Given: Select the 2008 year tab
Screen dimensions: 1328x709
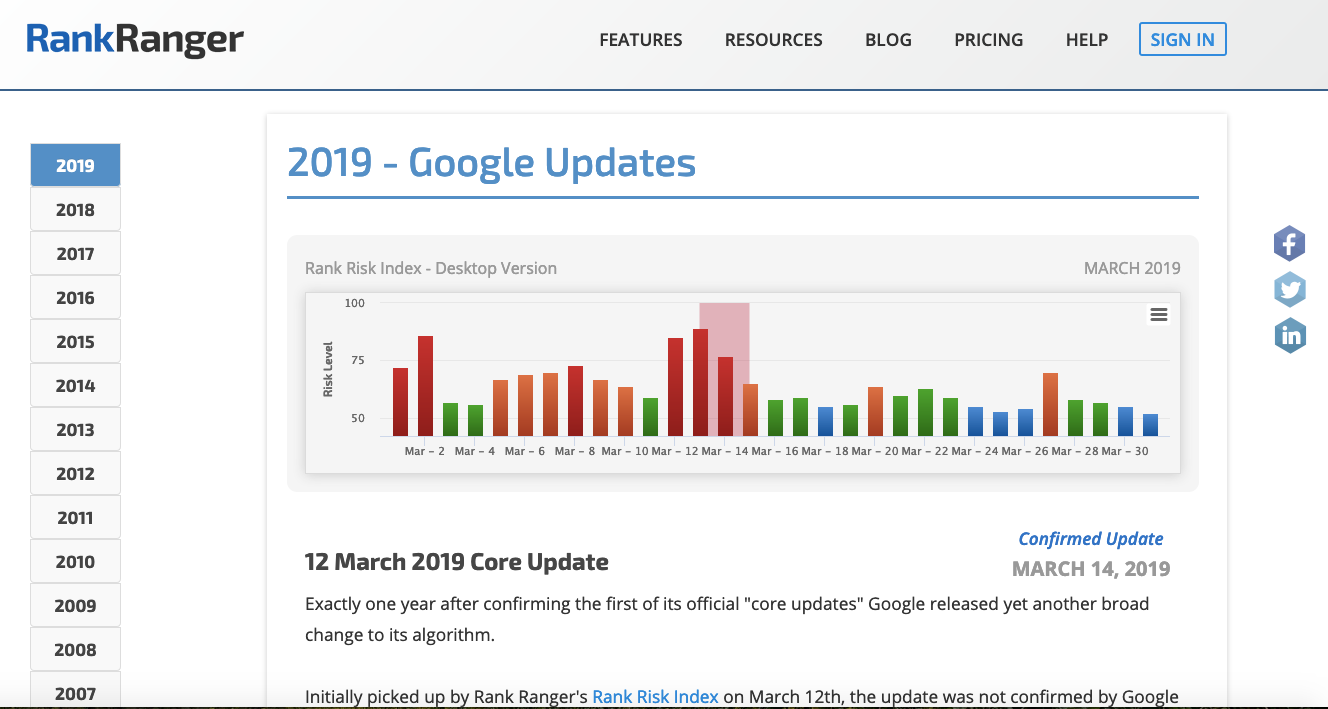Looking at the screenshot, I should (x=75, y=650).
